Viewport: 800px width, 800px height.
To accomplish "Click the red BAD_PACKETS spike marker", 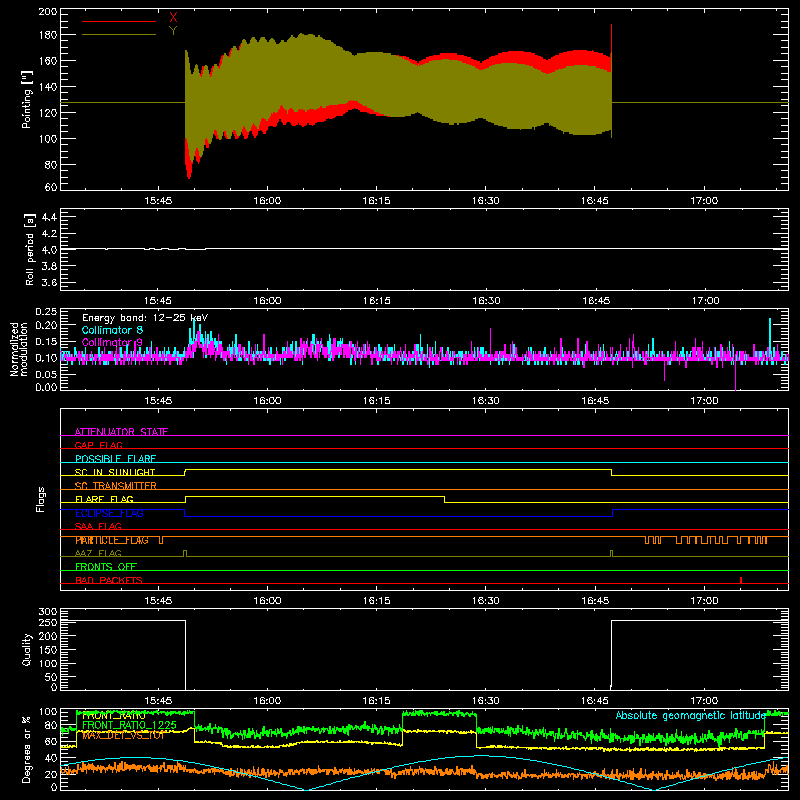I will [x=741, y=580].
